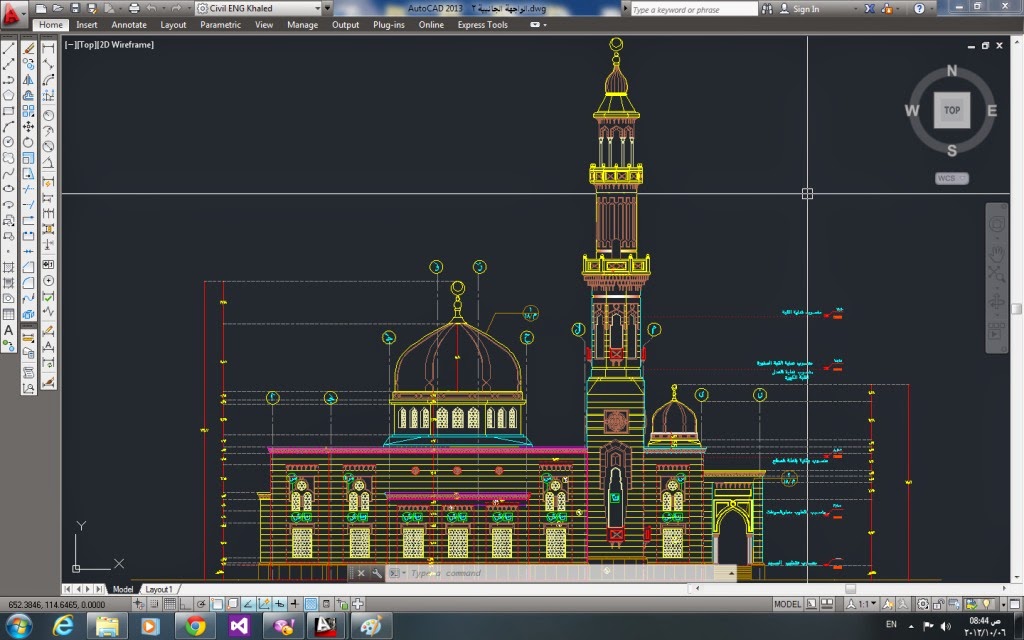Image resolution: width=1024 pixels, height=640 pixels.
Task: Open the workspace switching gear icon
Action: click(x=923, y=604)
